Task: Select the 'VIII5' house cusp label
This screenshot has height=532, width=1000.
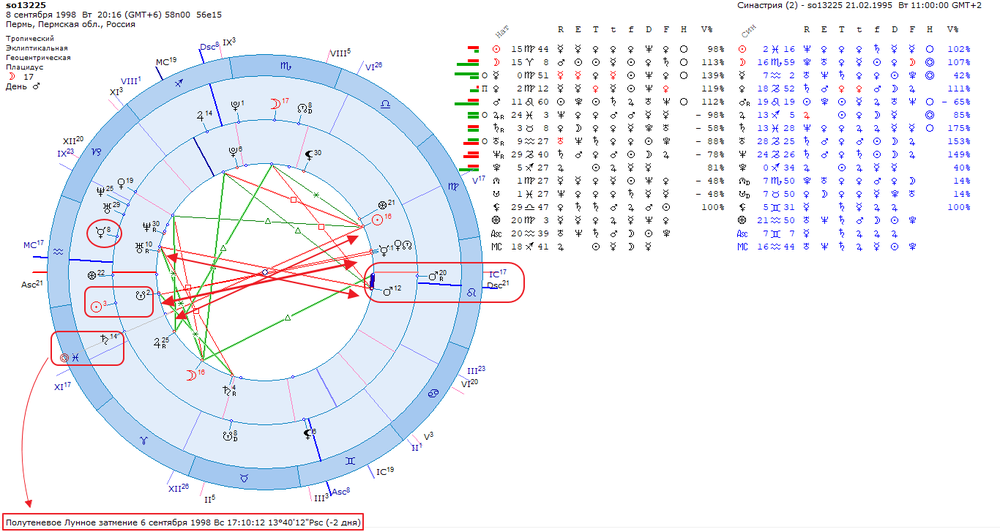Action: (x=340, y=53)
